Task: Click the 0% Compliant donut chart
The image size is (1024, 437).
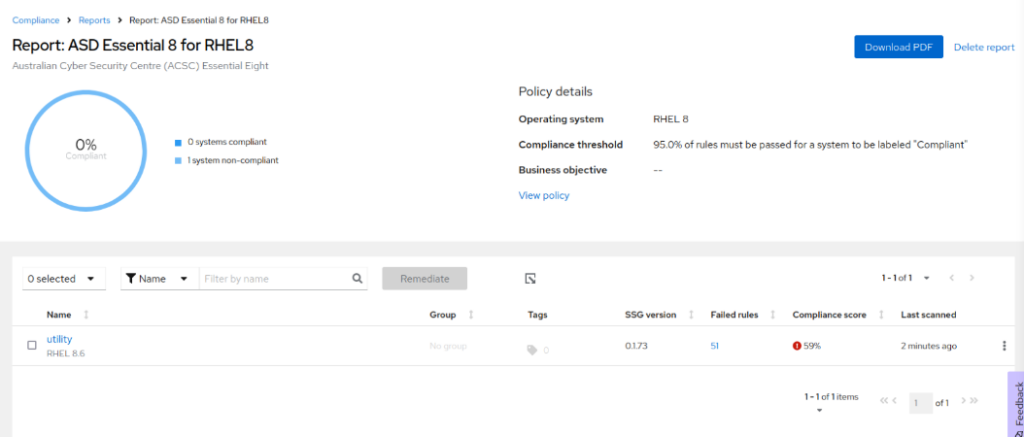Action: coord(86,151)
